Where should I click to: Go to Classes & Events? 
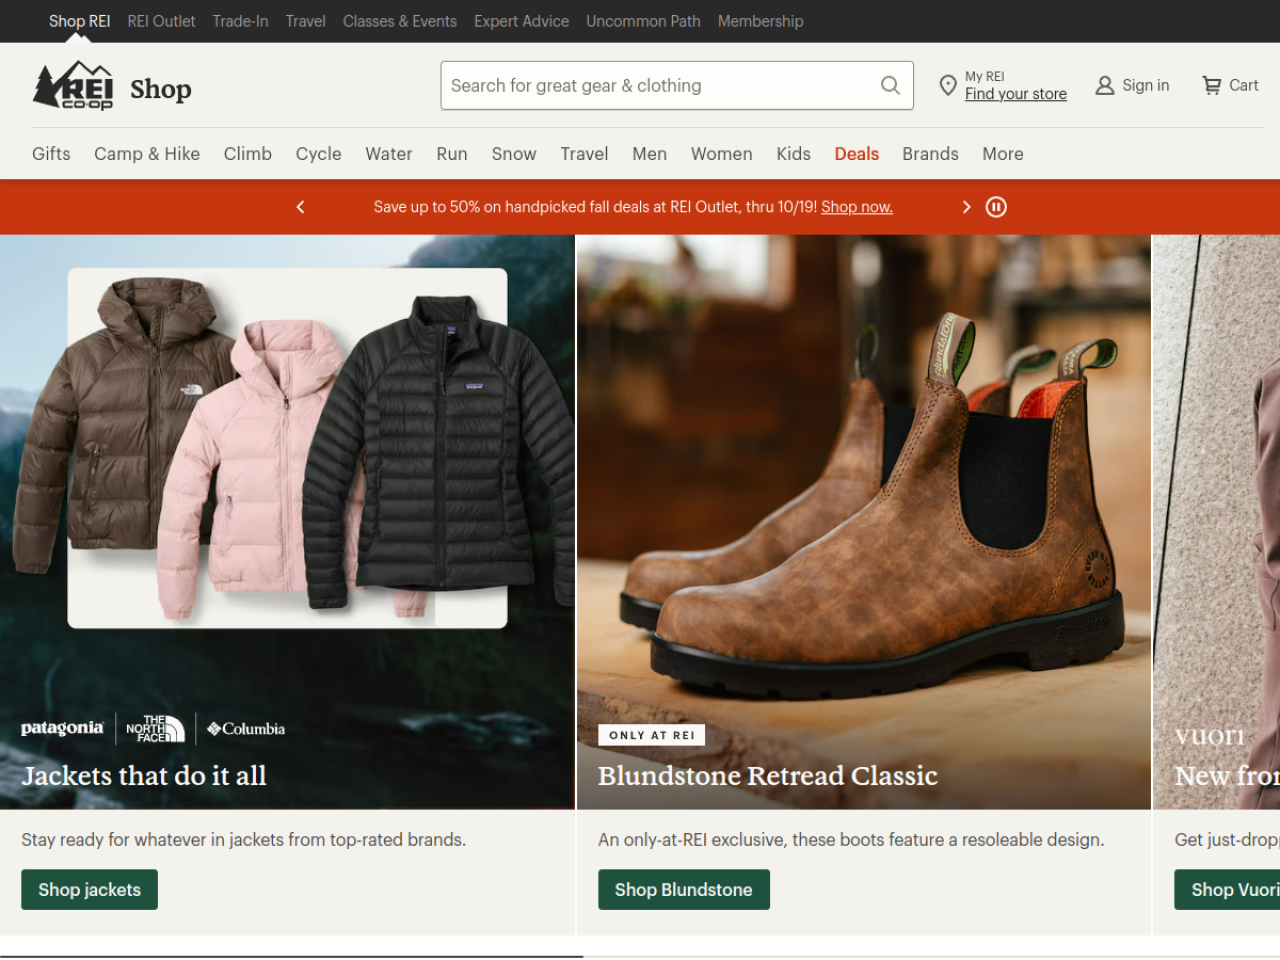pyautogui.click(x=400, y=21)
